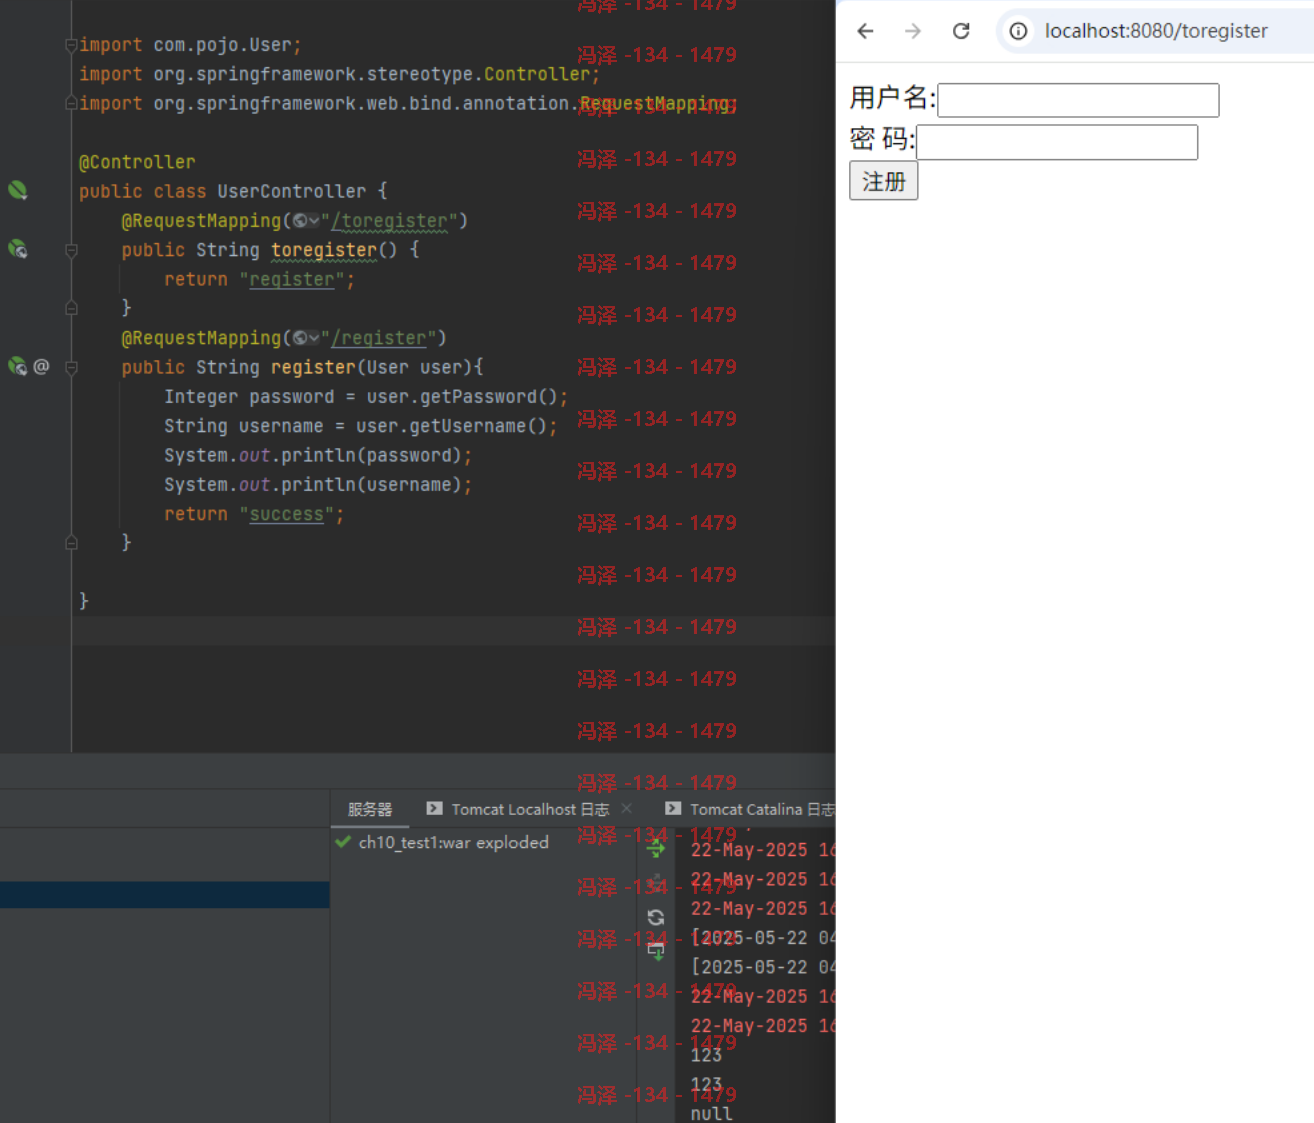Click System.out.println(username) line
This screenshot has height=1123, width=1314.
318,484
